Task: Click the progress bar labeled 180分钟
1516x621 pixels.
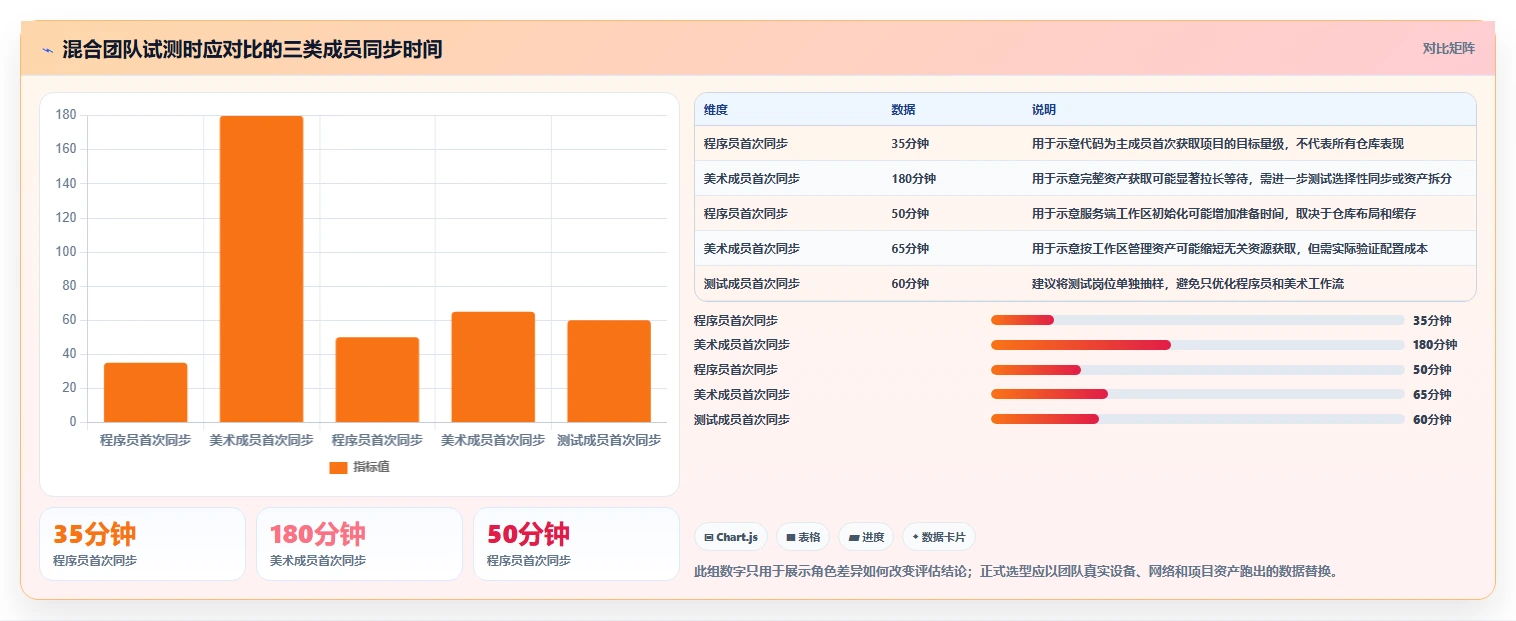Action: click(x=1198, y=345)
